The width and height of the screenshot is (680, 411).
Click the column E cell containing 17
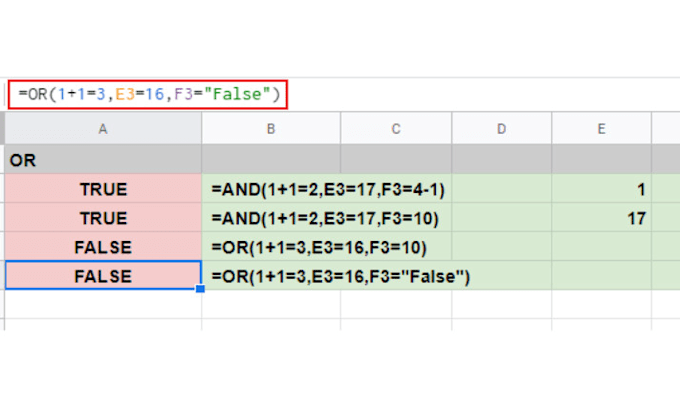pyautogui.click(x=601, y=218)
